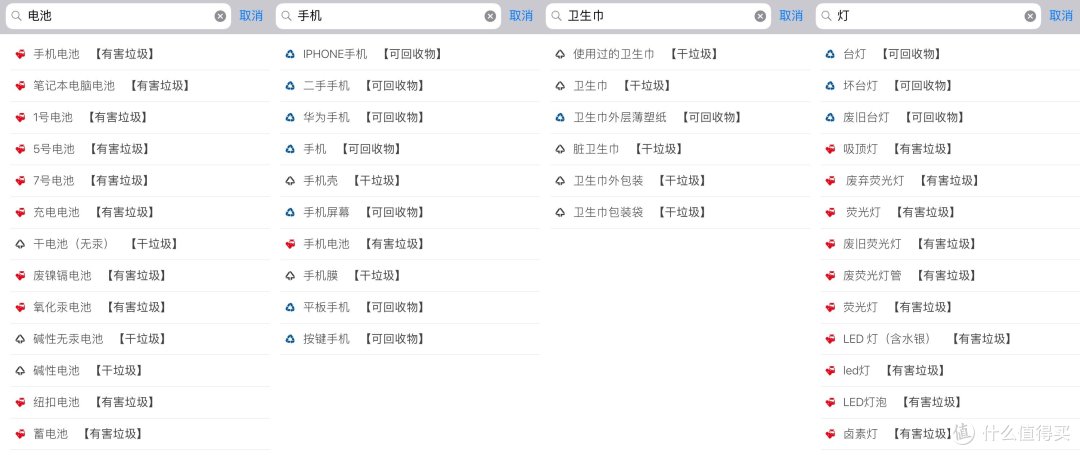This screenshot has height=455, width=1080.
Task: Open the 废弃荧光灯 result
Action: pyautogui.click(x=950, y=181)
